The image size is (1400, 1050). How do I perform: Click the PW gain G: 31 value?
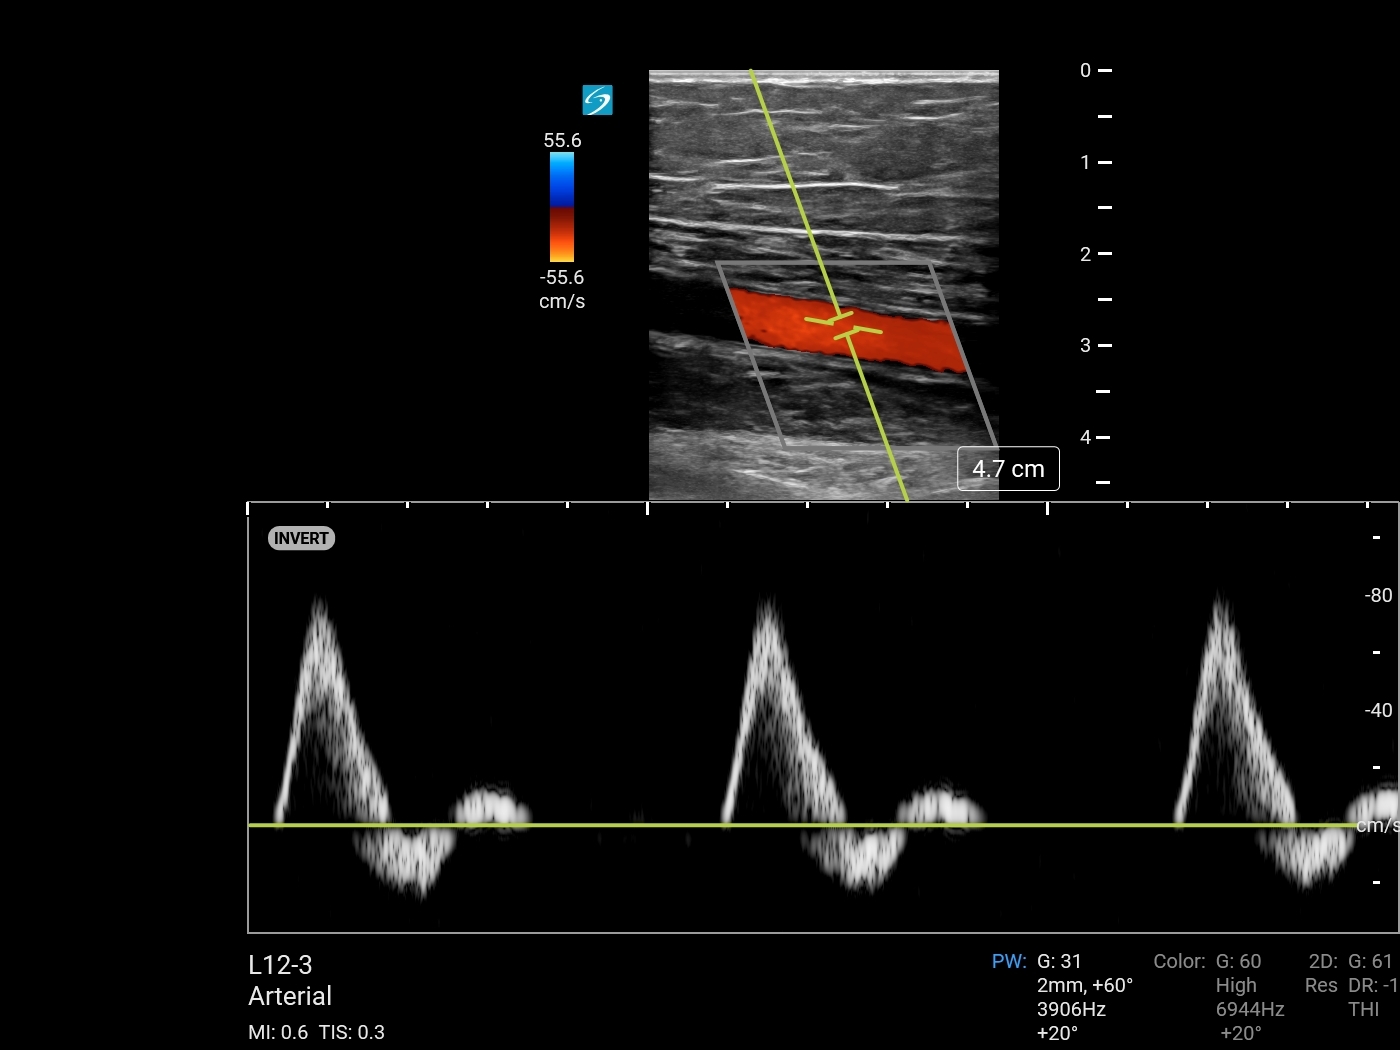1059,961
